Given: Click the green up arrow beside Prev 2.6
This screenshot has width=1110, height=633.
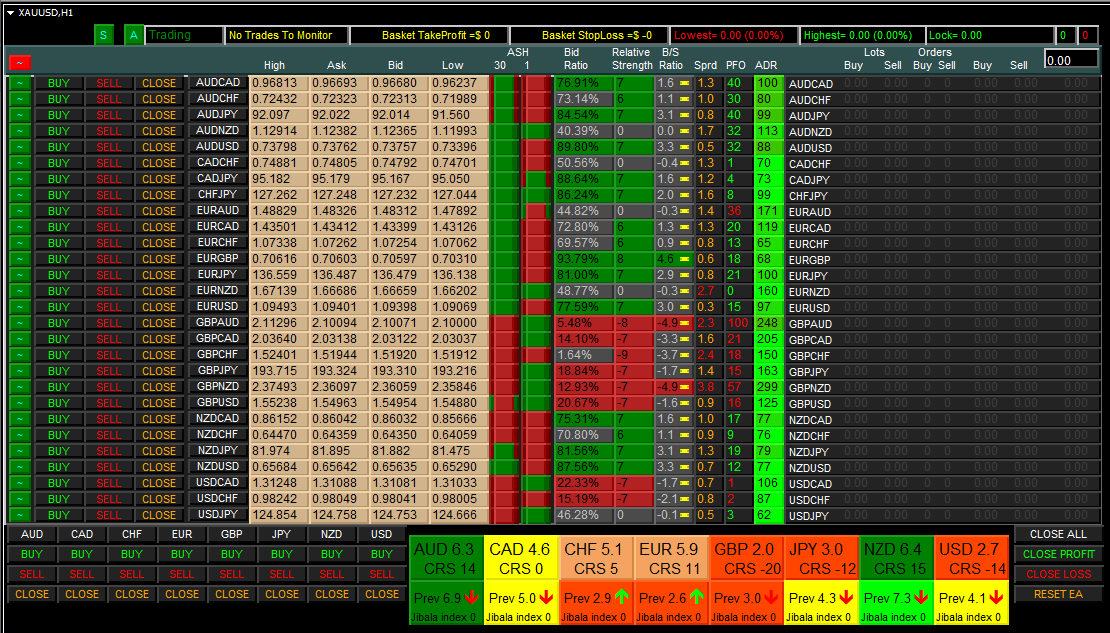Looking at the screenshot, I should [697, 598].
